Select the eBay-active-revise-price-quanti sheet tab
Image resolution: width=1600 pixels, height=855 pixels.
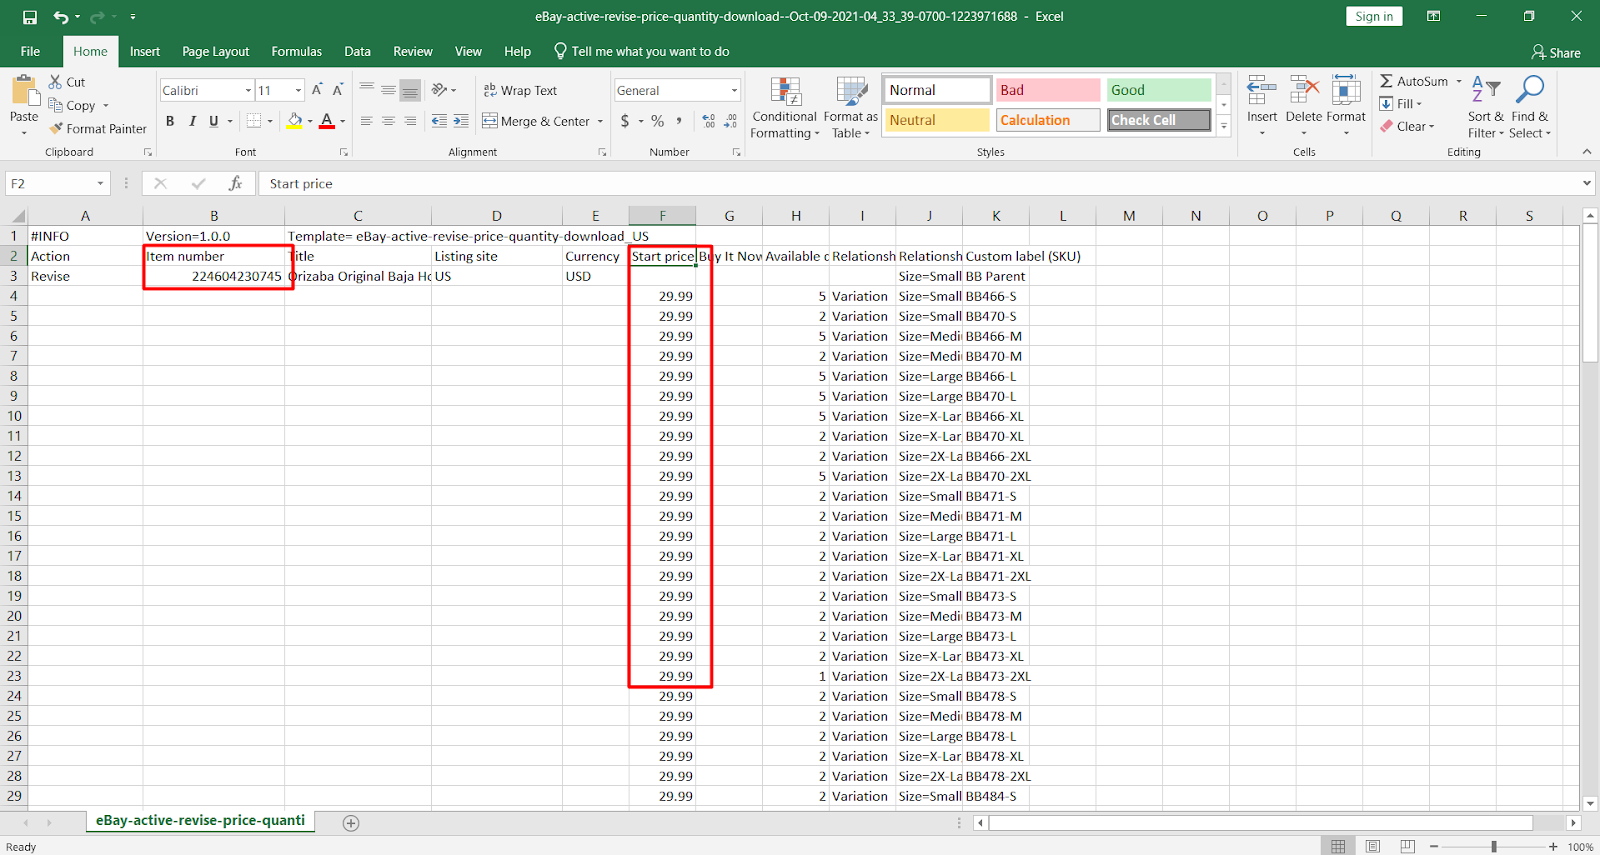click(x=200, y=821)
